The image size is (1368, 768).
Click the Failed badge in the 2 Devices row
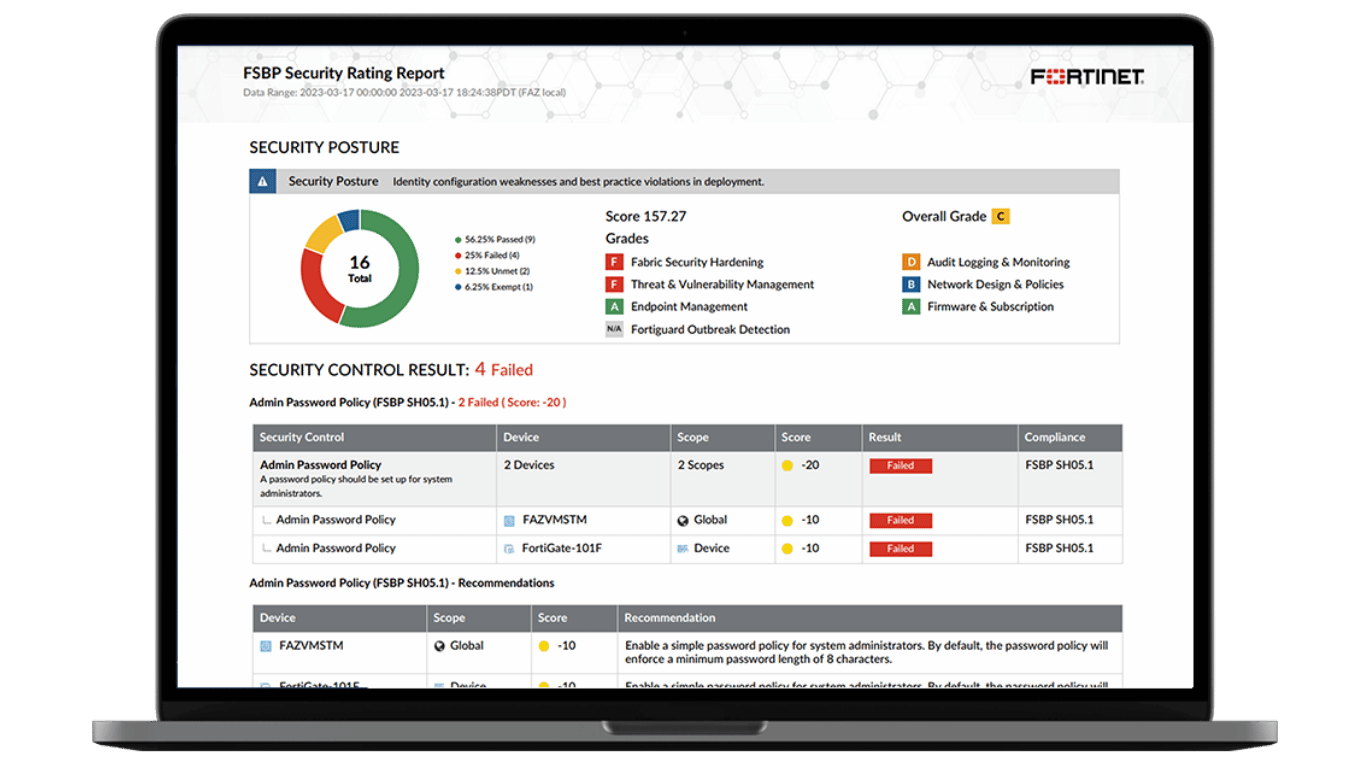click(x=900, y=466)
